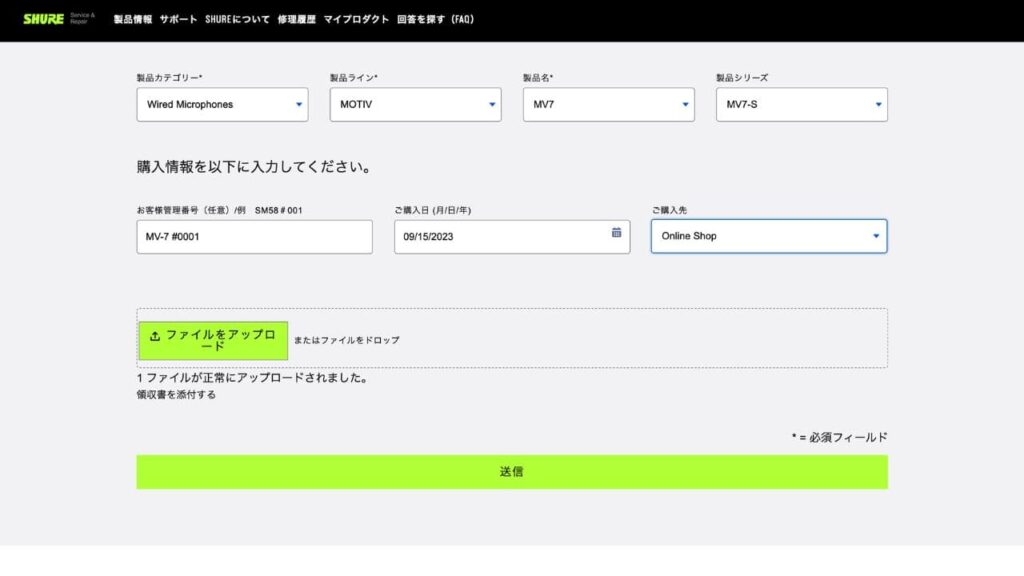Image resolution: width=1024 pixels, height=576 pixels.
Task: Open the 製品ライン dropdown showing MOTIV
Action: coord(415,104)
